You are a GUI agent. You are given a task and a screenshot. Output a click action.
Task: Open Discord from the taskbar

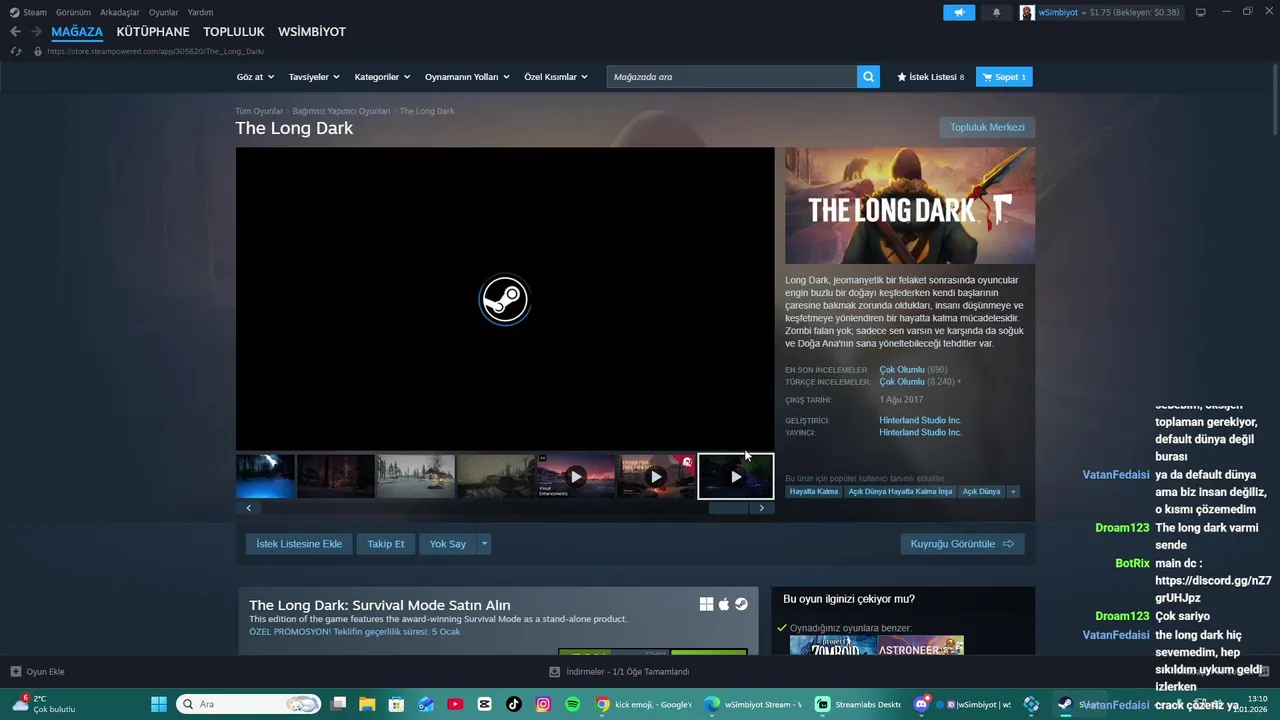[x=921, y=704]
